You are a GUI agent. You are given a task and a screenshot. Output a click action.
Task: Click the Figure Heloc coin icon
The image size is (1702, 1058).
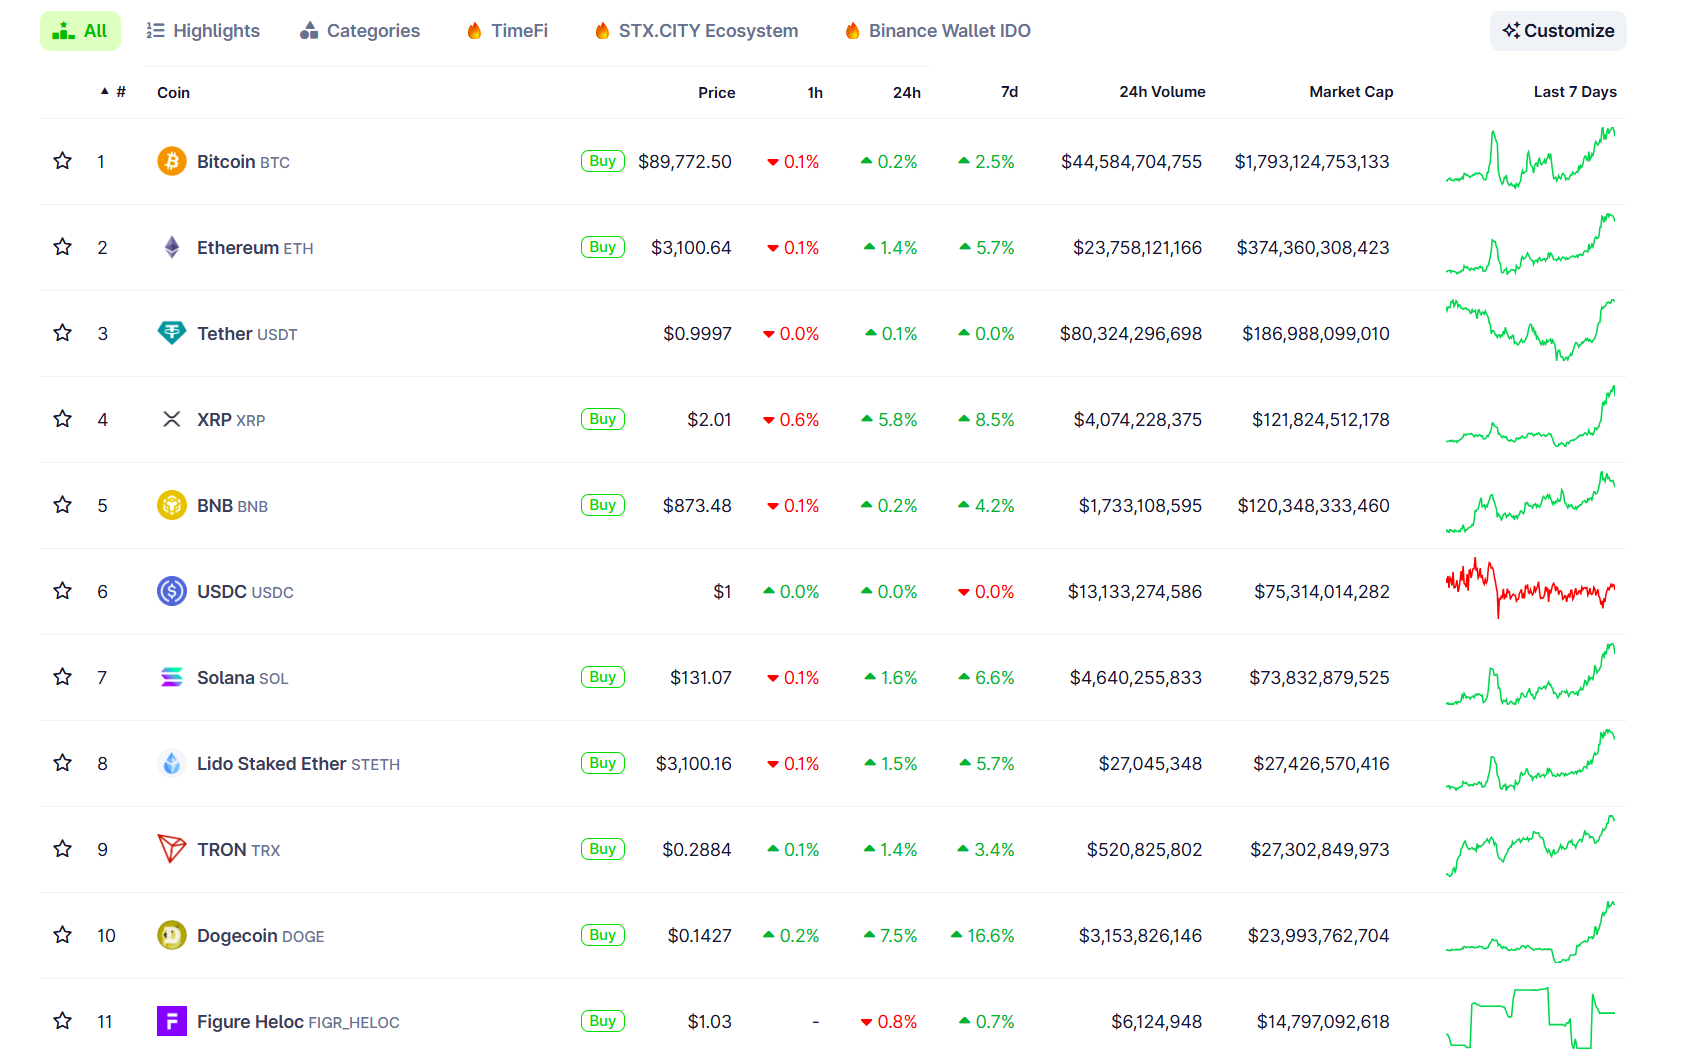[171, 1021]
